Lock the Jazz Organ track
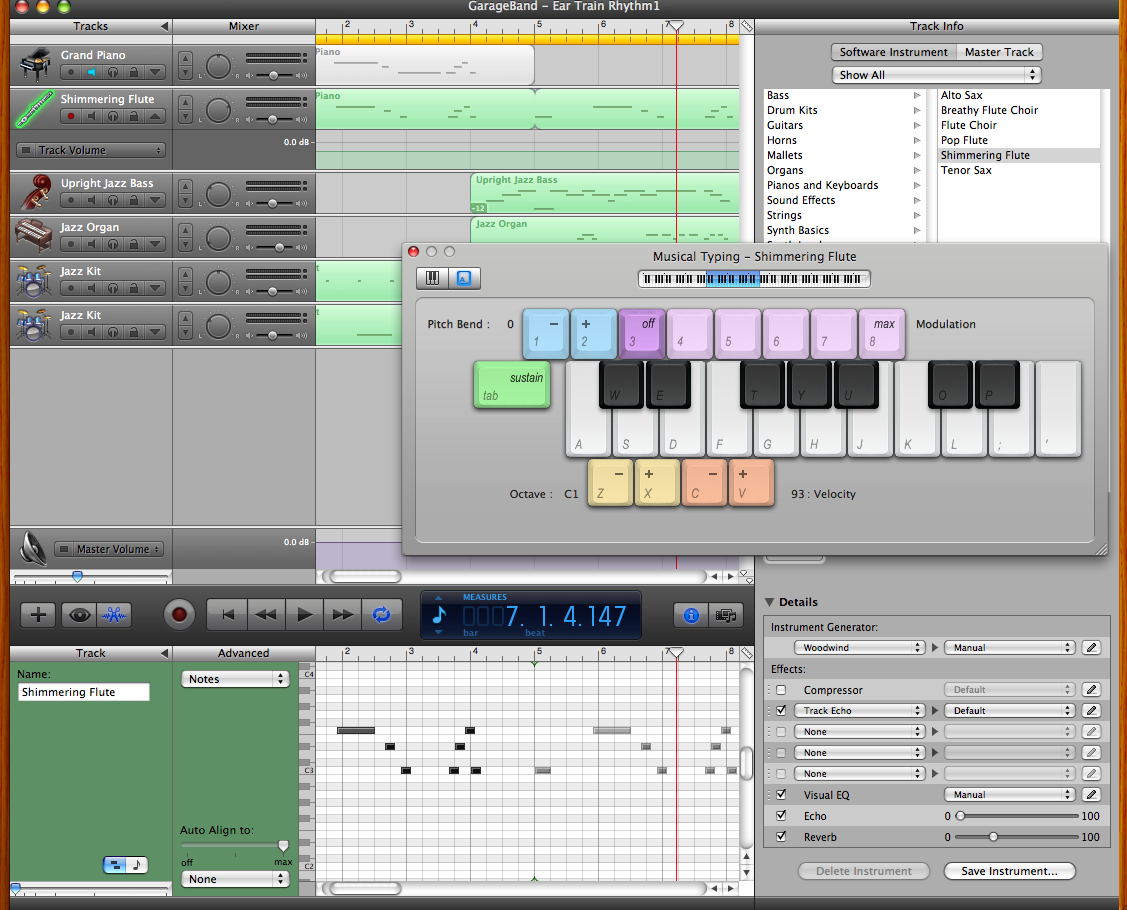 [134, 244]
